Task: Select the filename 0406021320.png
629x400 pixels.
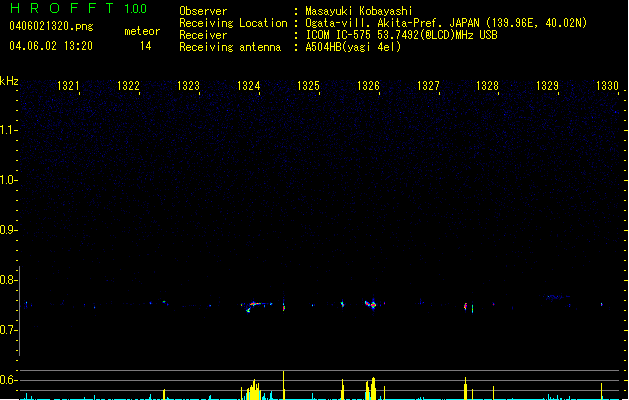Action: pyautogui.click(x=51, y=26)
